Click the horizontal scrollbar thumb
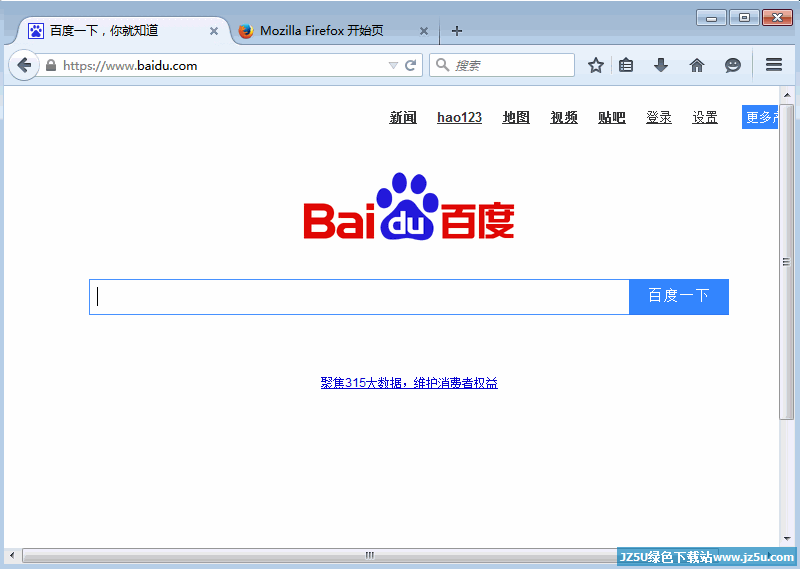800x569 pixels. [370, 555]
